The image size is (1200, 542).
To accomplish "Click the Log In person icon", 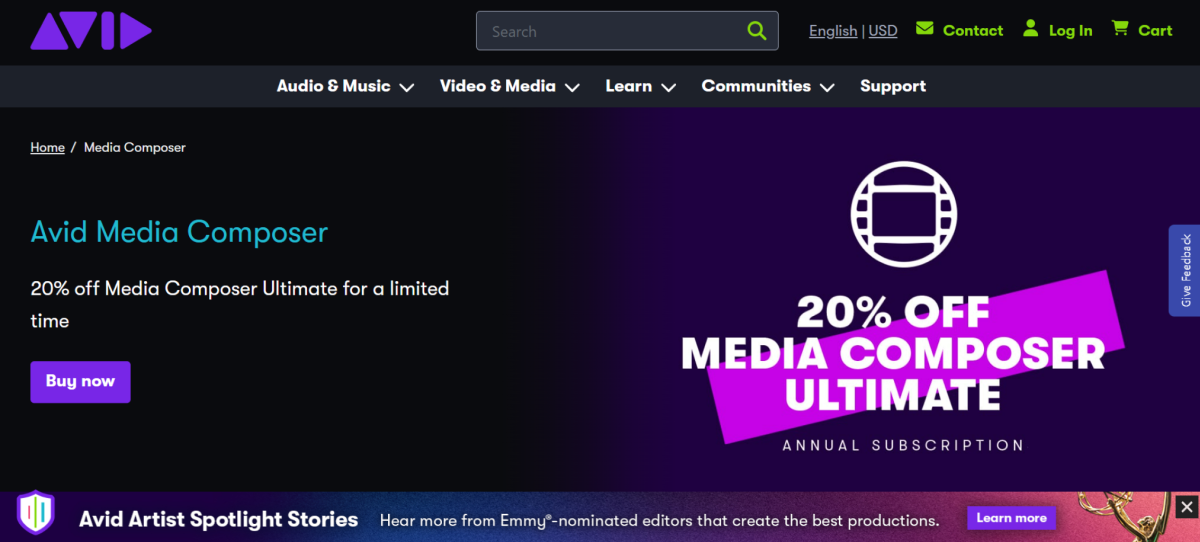I will point(1031,29).
